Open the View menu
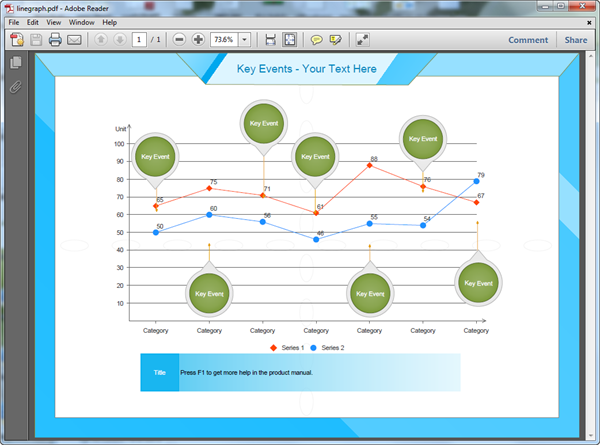The image size is (600, 445). (x=54, y=22)
